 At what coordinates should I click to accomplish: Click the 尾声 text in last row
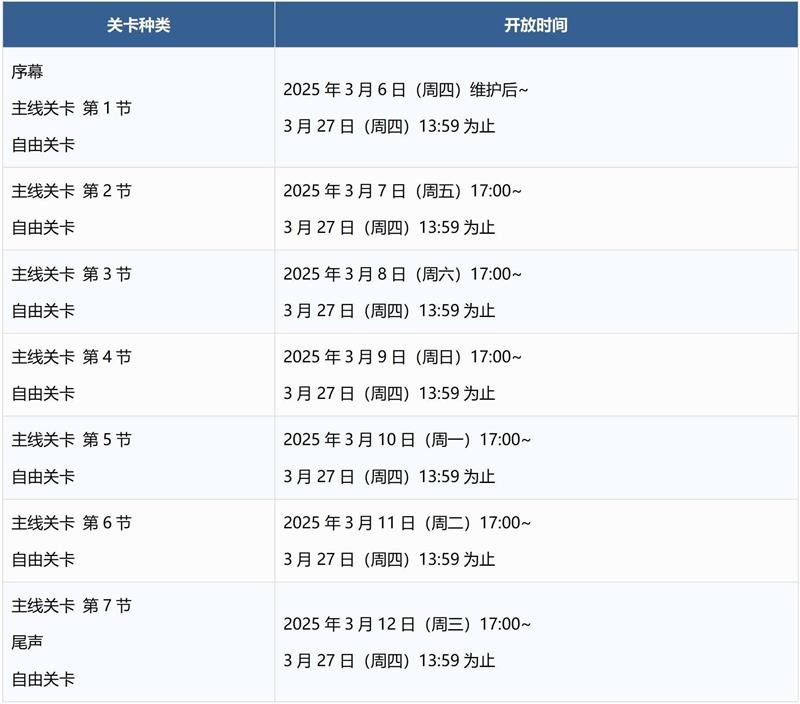[x=28, y=642]
